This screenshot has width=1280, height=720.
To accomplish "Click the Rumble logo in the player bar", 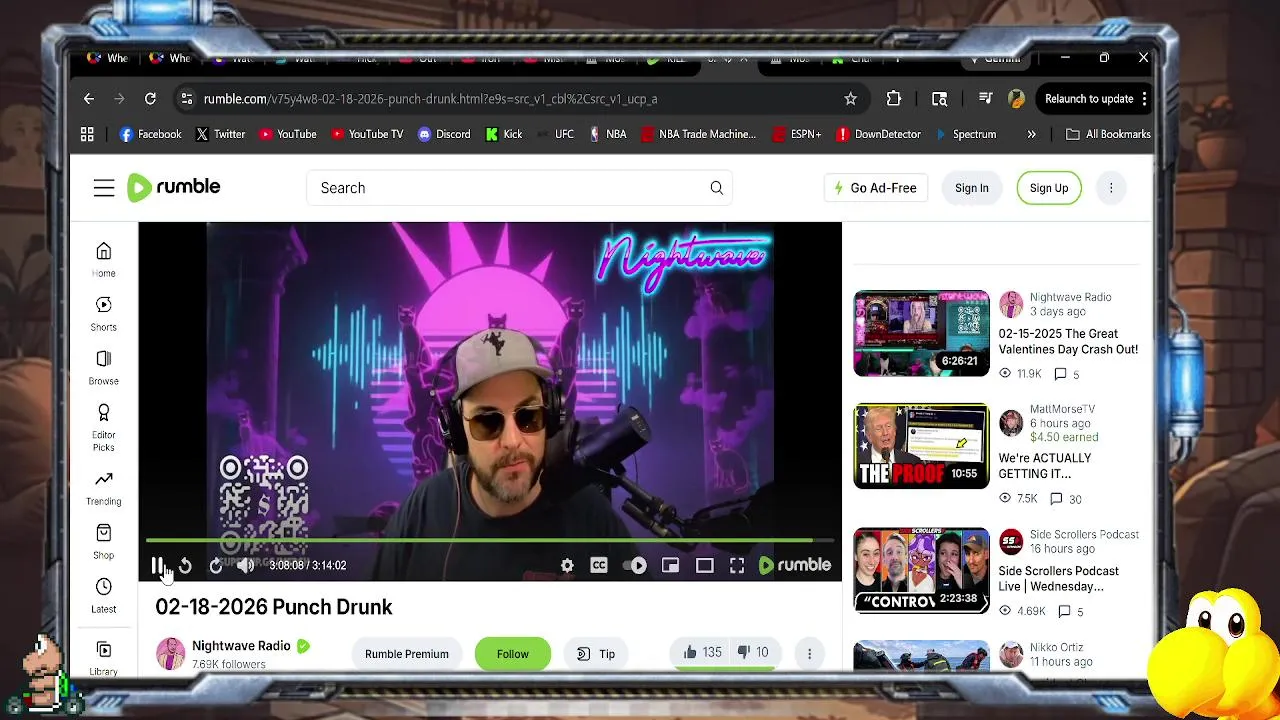I will [795, 565].
